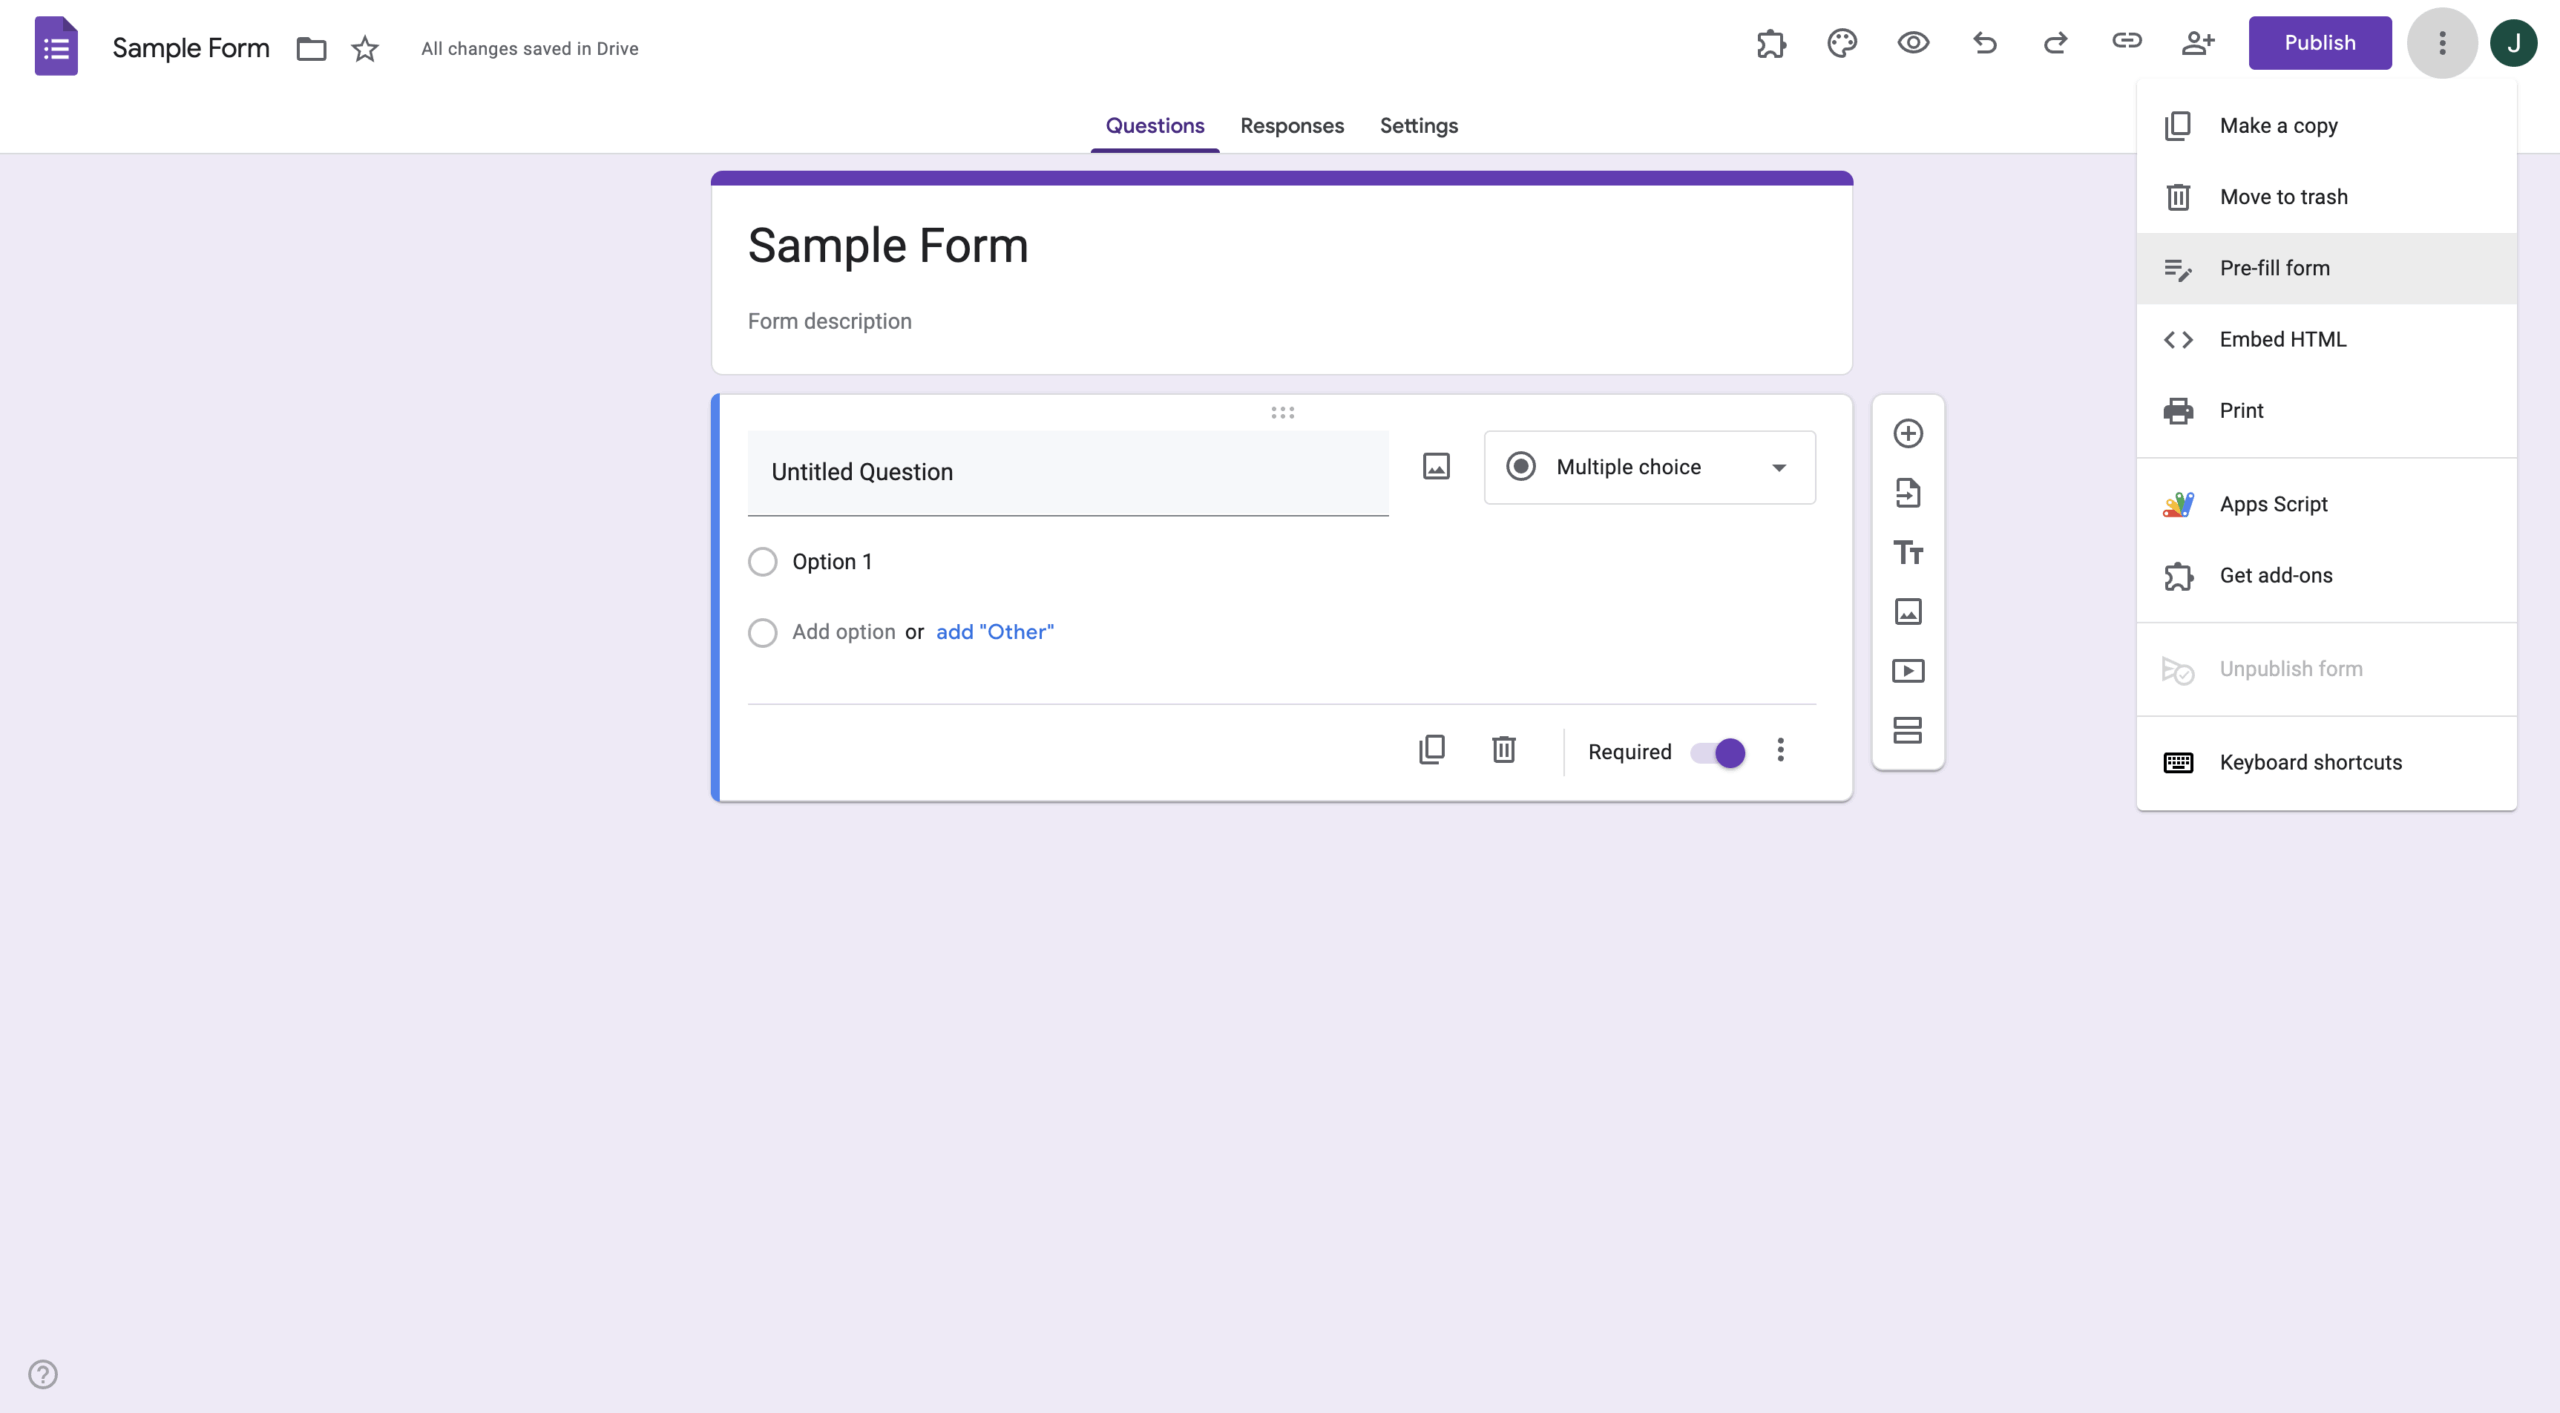Disable the Required toggle
2560x1413 pixels.
click(x=1720, y=752)
